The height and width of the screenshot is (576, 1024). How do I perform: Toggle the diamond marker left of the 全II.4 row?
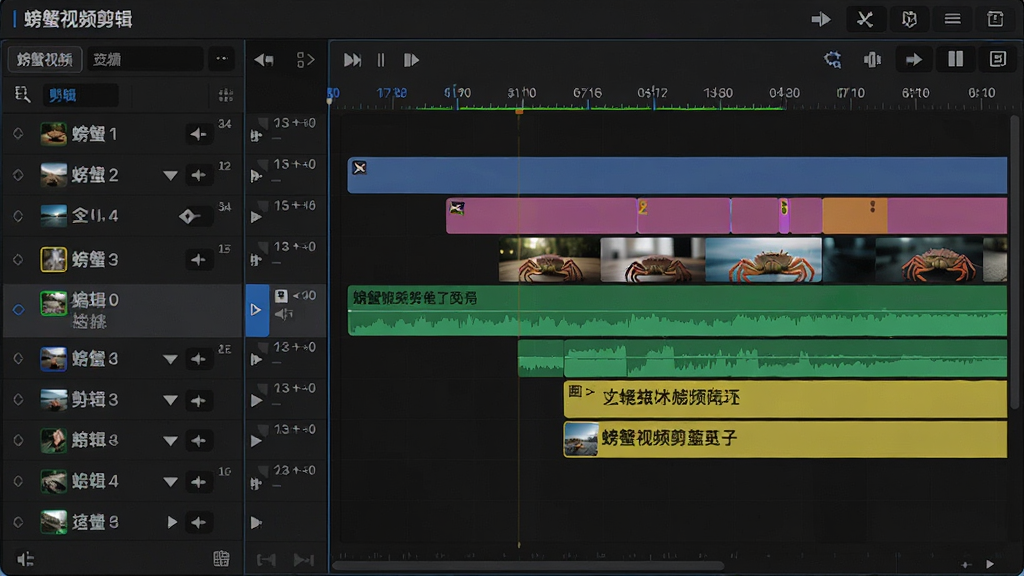(18, 216)
